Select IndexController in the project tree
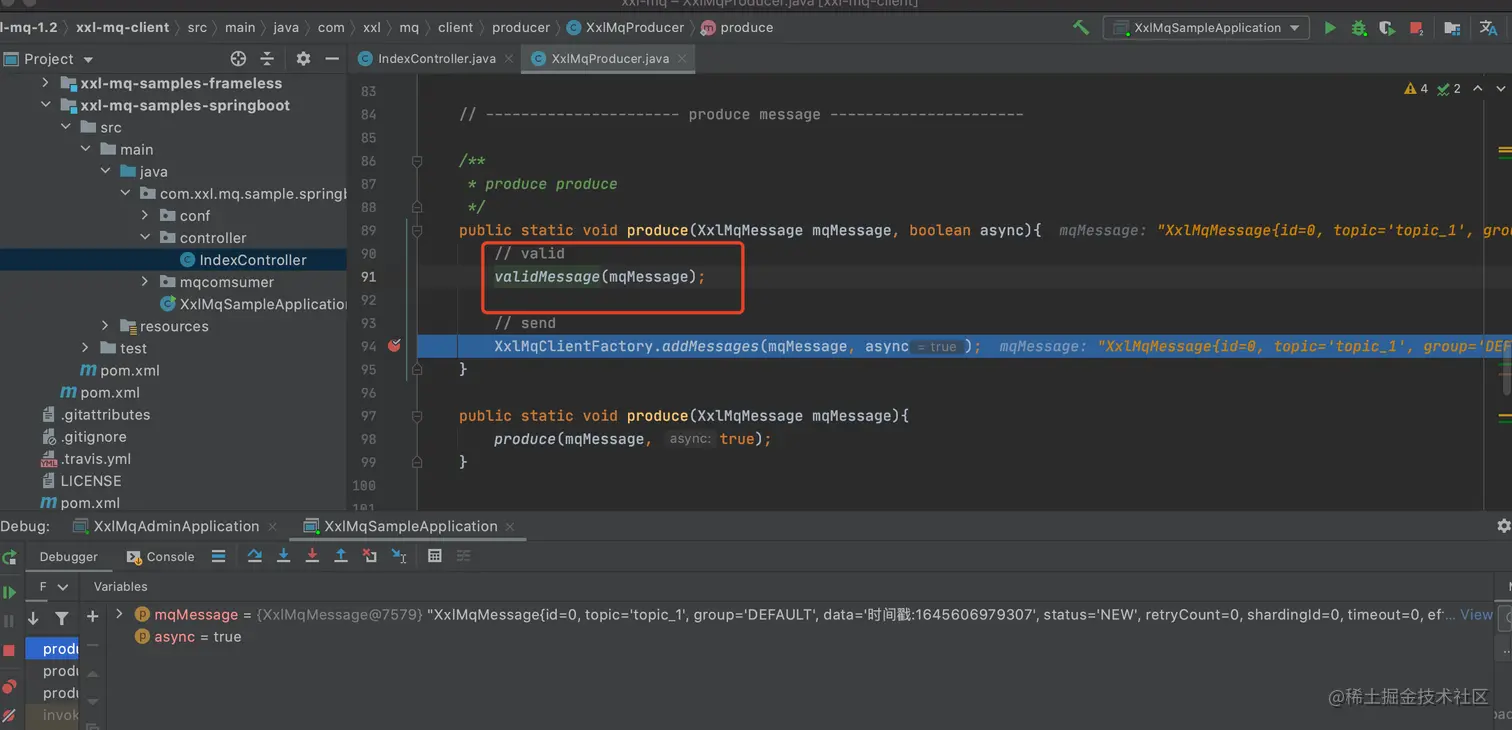This screenshot has height=730, width=1512. click(x=253, y=260)
